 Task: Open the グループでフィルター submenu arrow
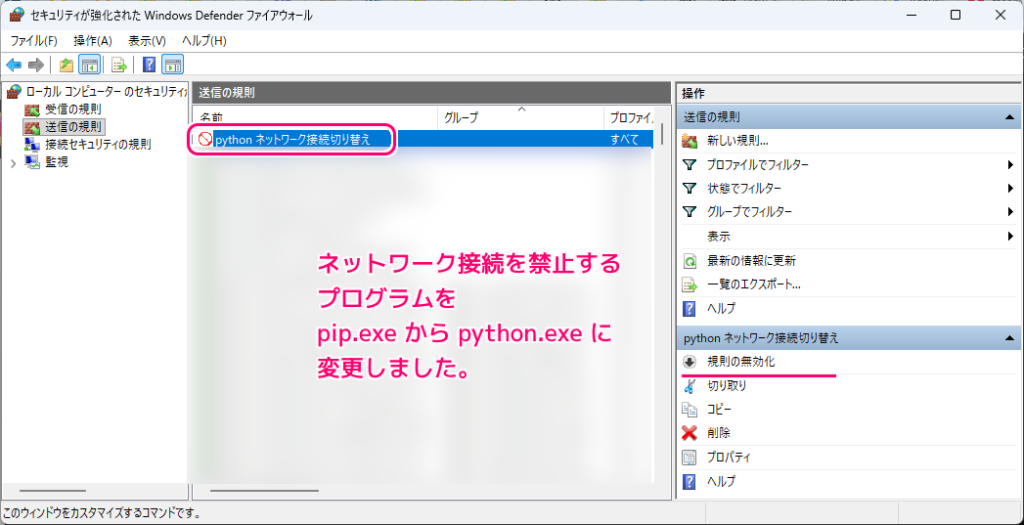1010,212
